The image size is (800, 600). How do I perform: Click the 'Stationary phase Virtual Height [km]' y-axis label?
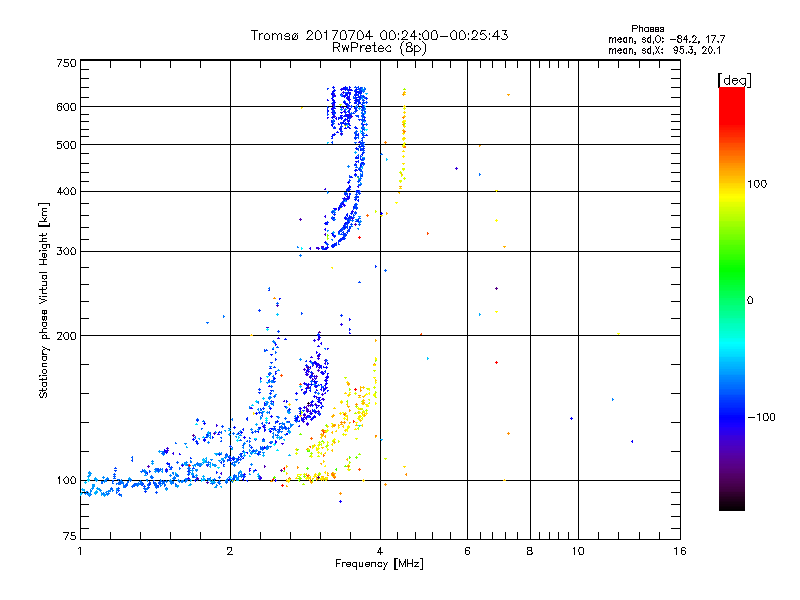(x=44, y=300)
